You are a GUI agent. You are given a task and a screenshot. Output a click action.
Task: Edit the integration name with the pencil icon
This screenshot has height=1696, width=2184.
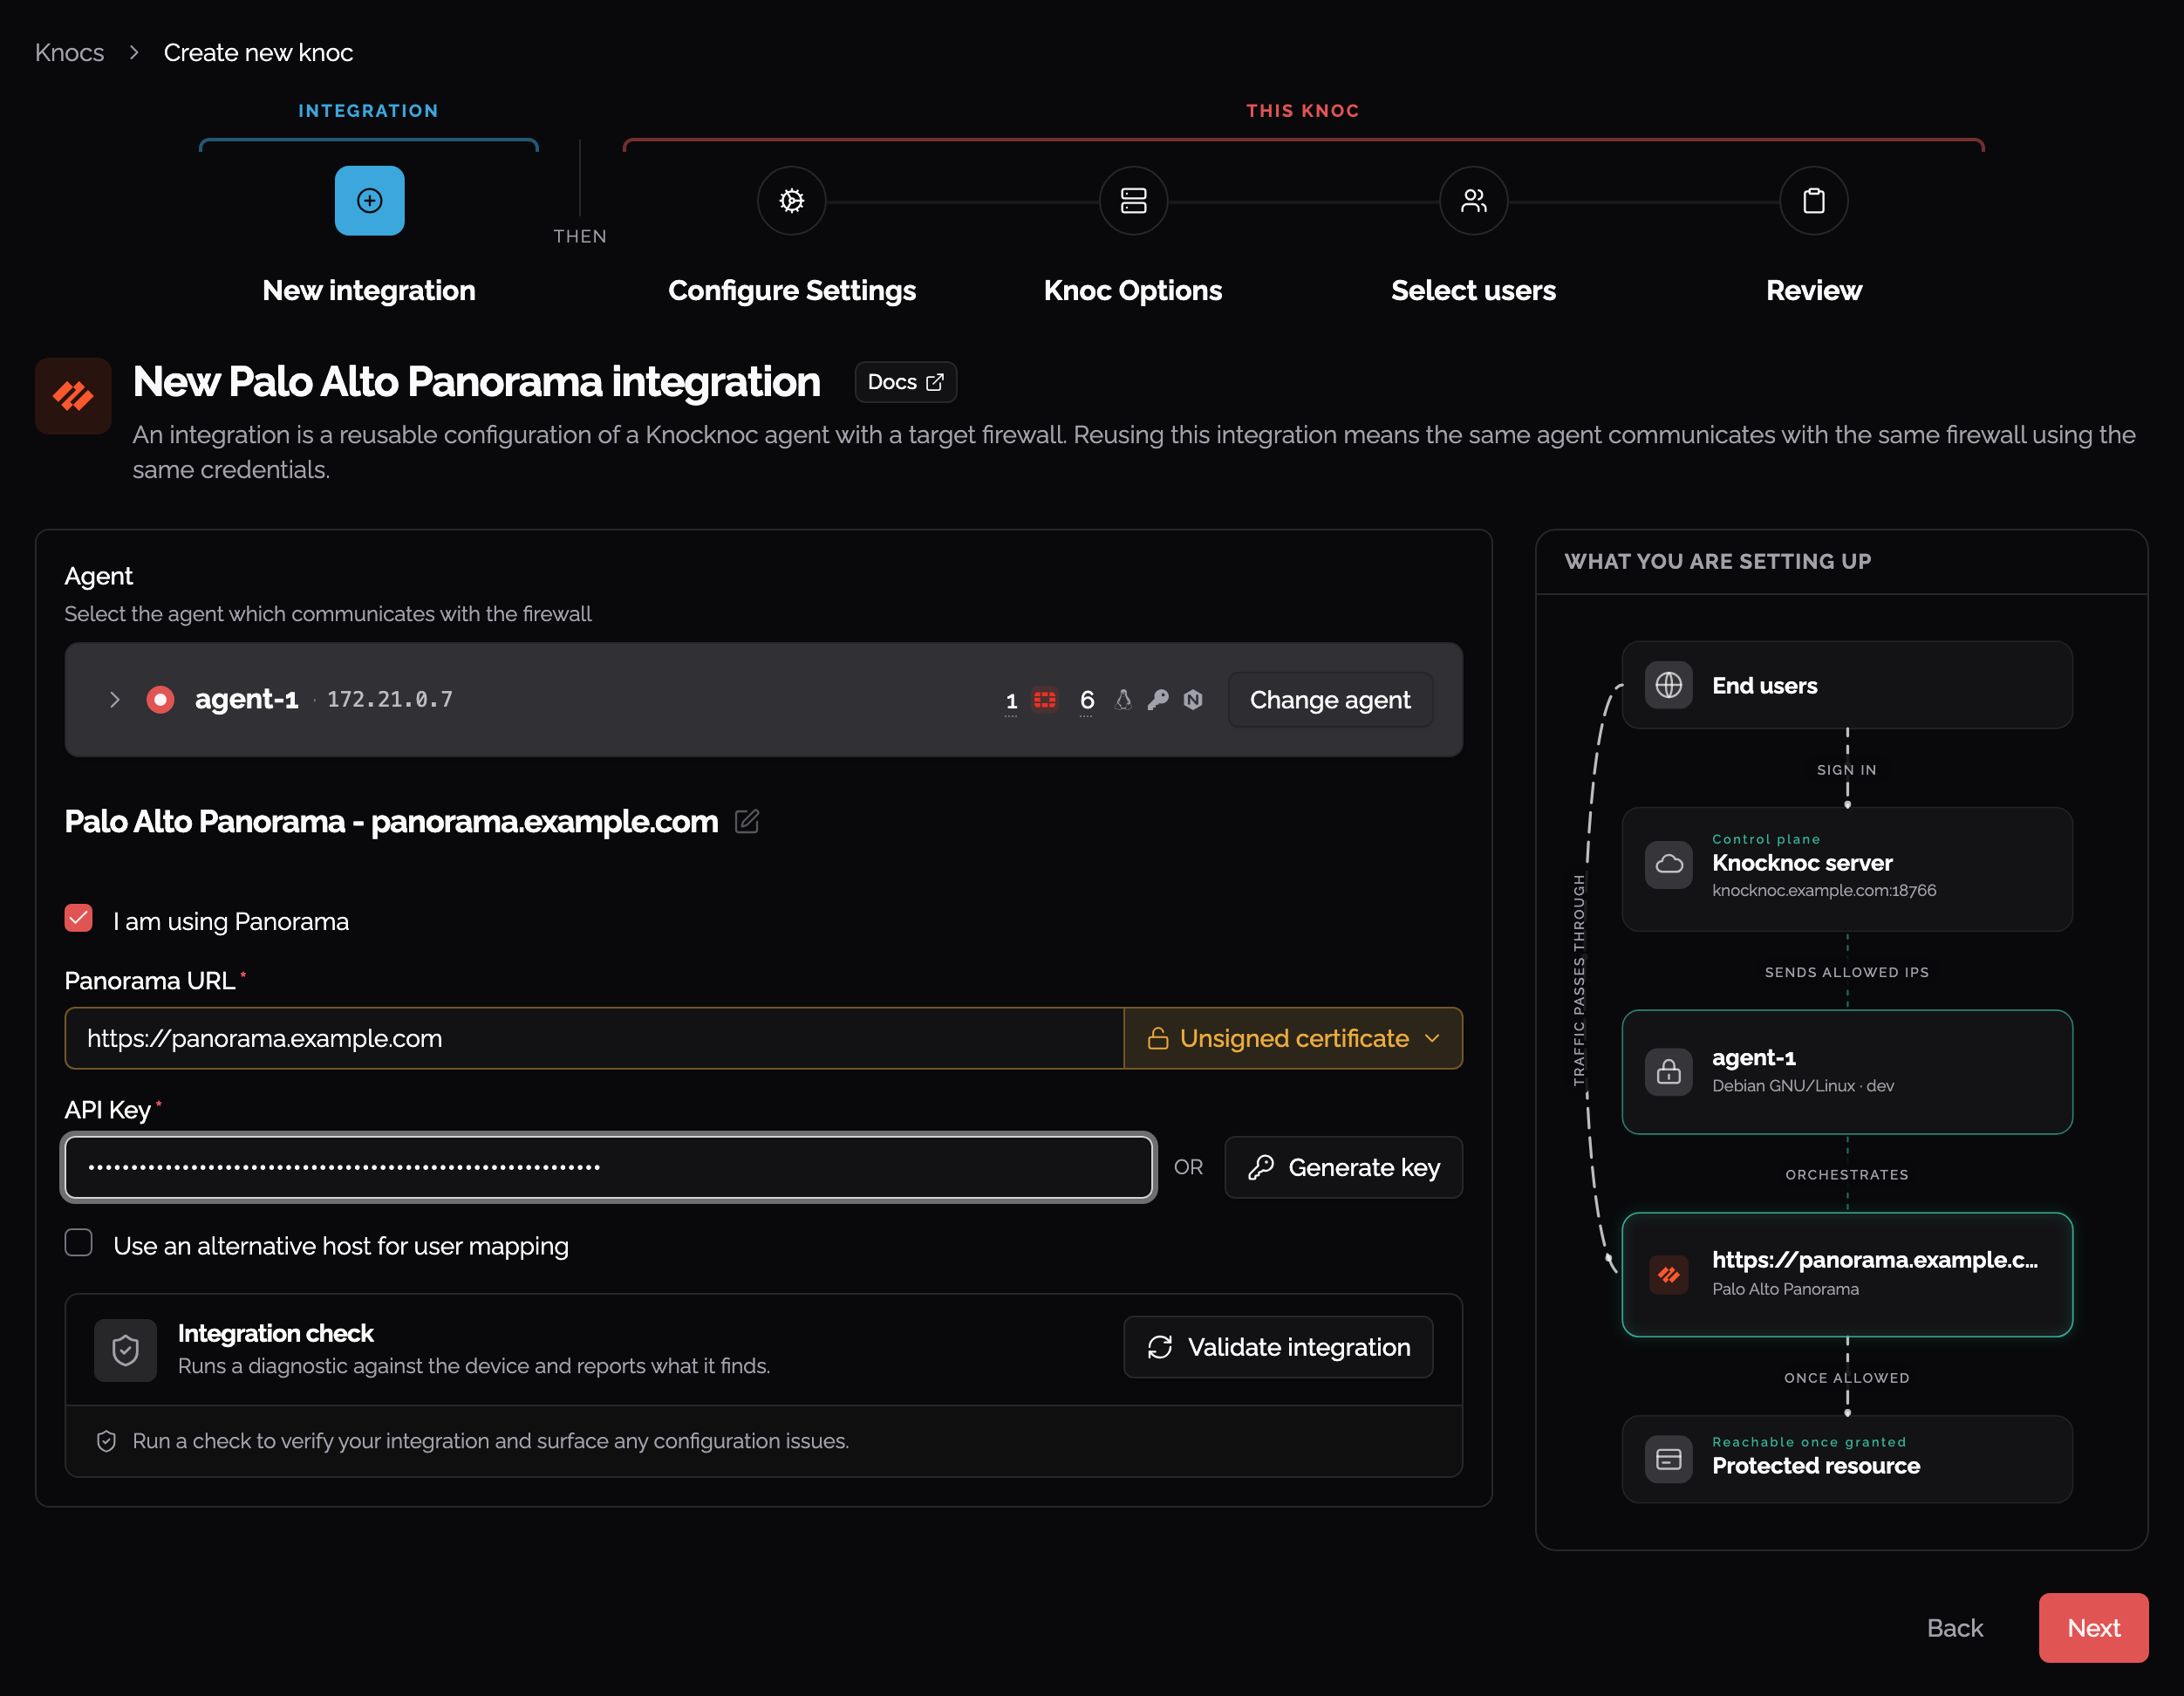point(747,821)
